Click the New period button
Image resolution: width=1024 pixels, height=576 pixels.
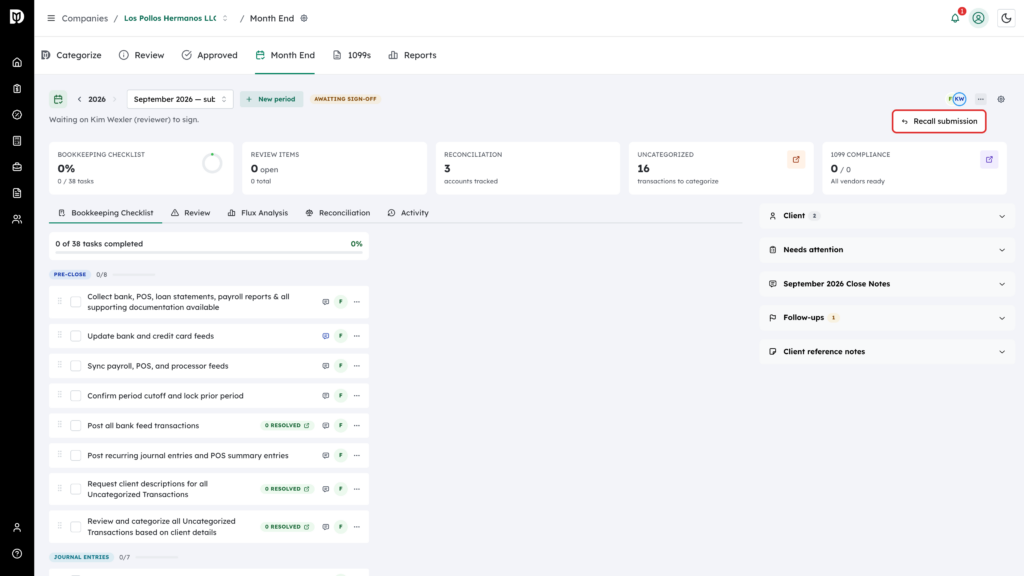point(271,99)
